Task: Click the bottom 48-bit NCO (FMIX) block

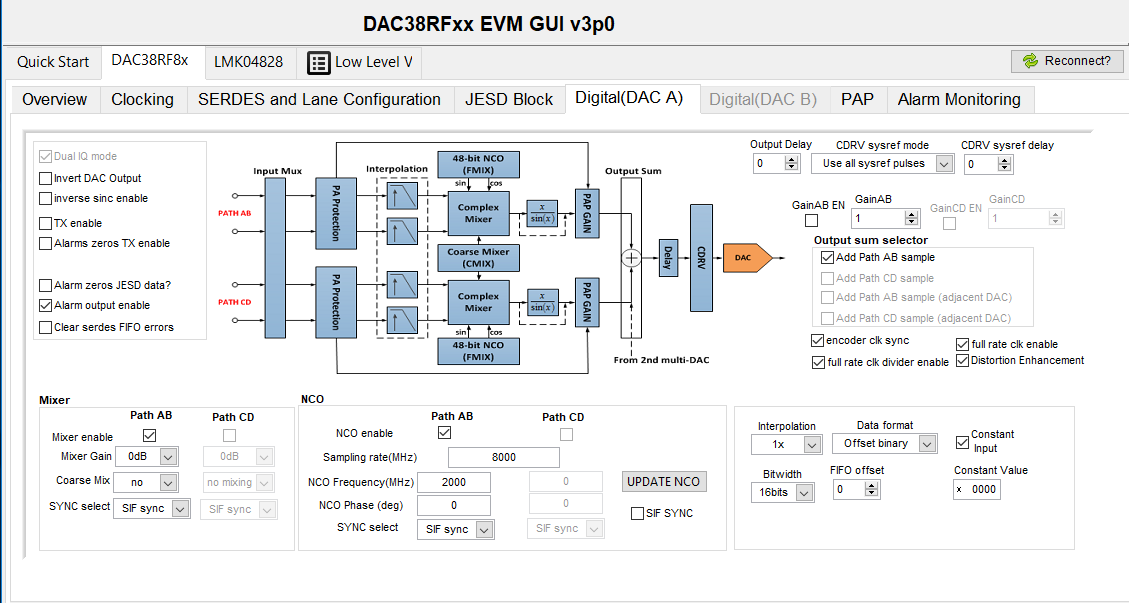Action: [x=478, y=351]
